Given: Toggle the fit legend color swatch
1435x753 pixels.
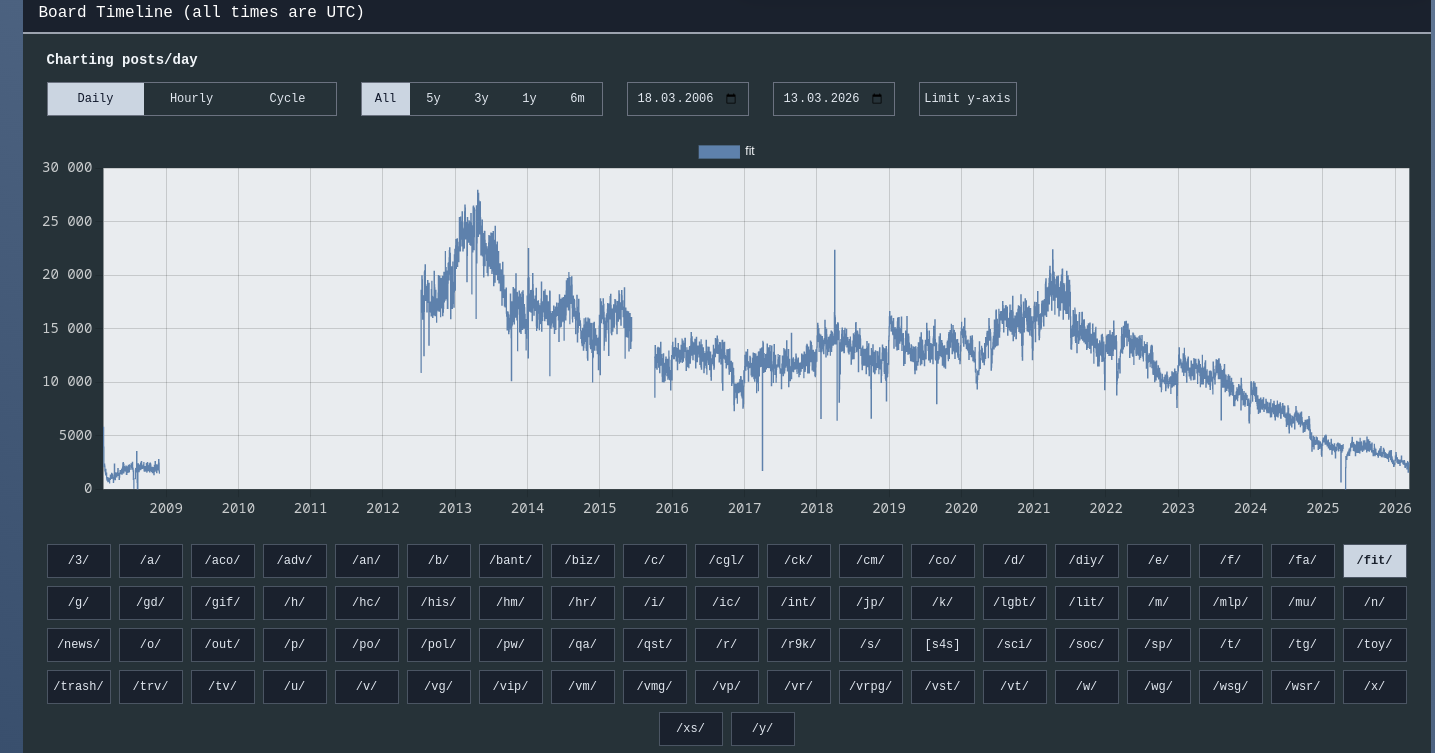Looking at the screenshot, I should (719, 152).
